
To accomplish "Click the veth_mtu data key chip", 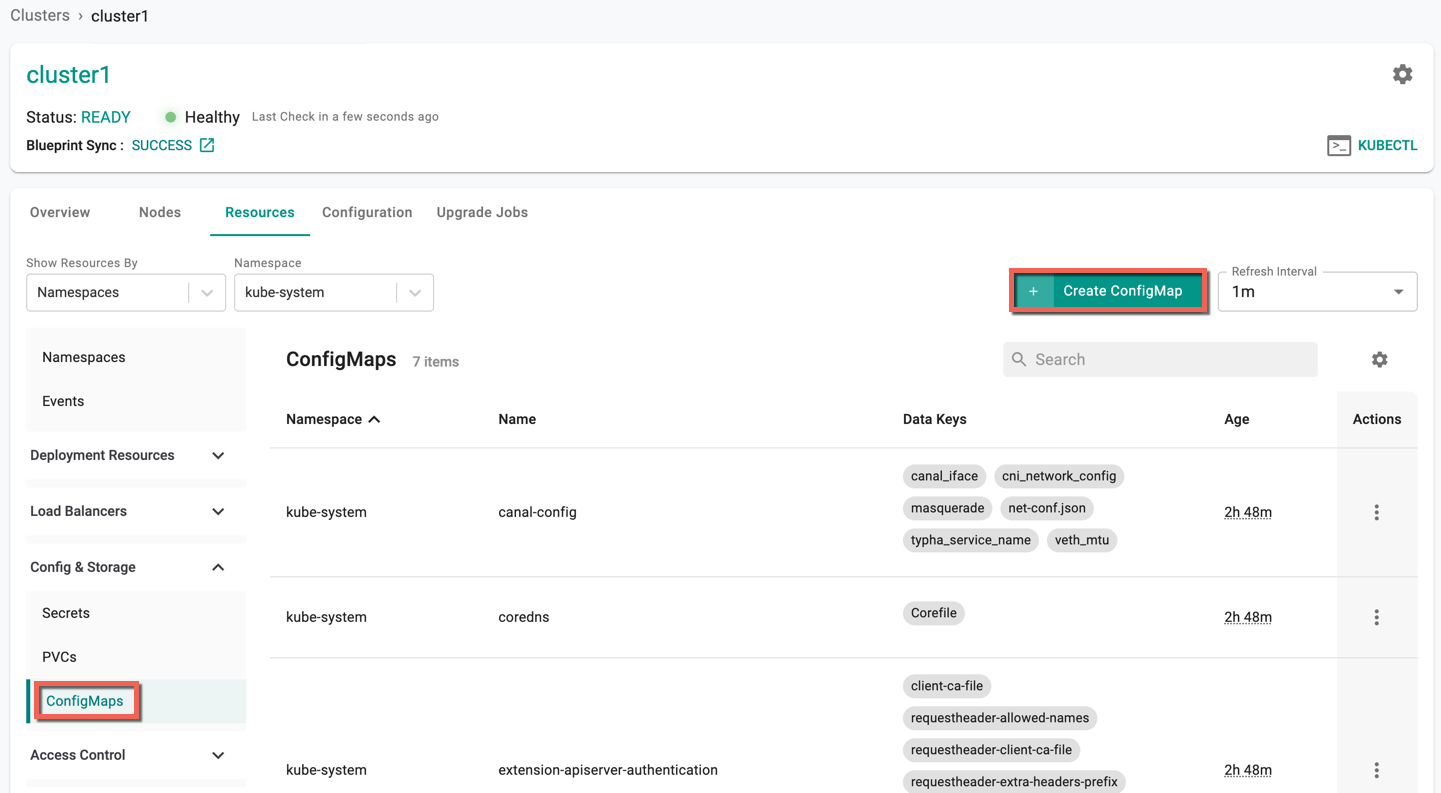I will [x=1082, y=540].
